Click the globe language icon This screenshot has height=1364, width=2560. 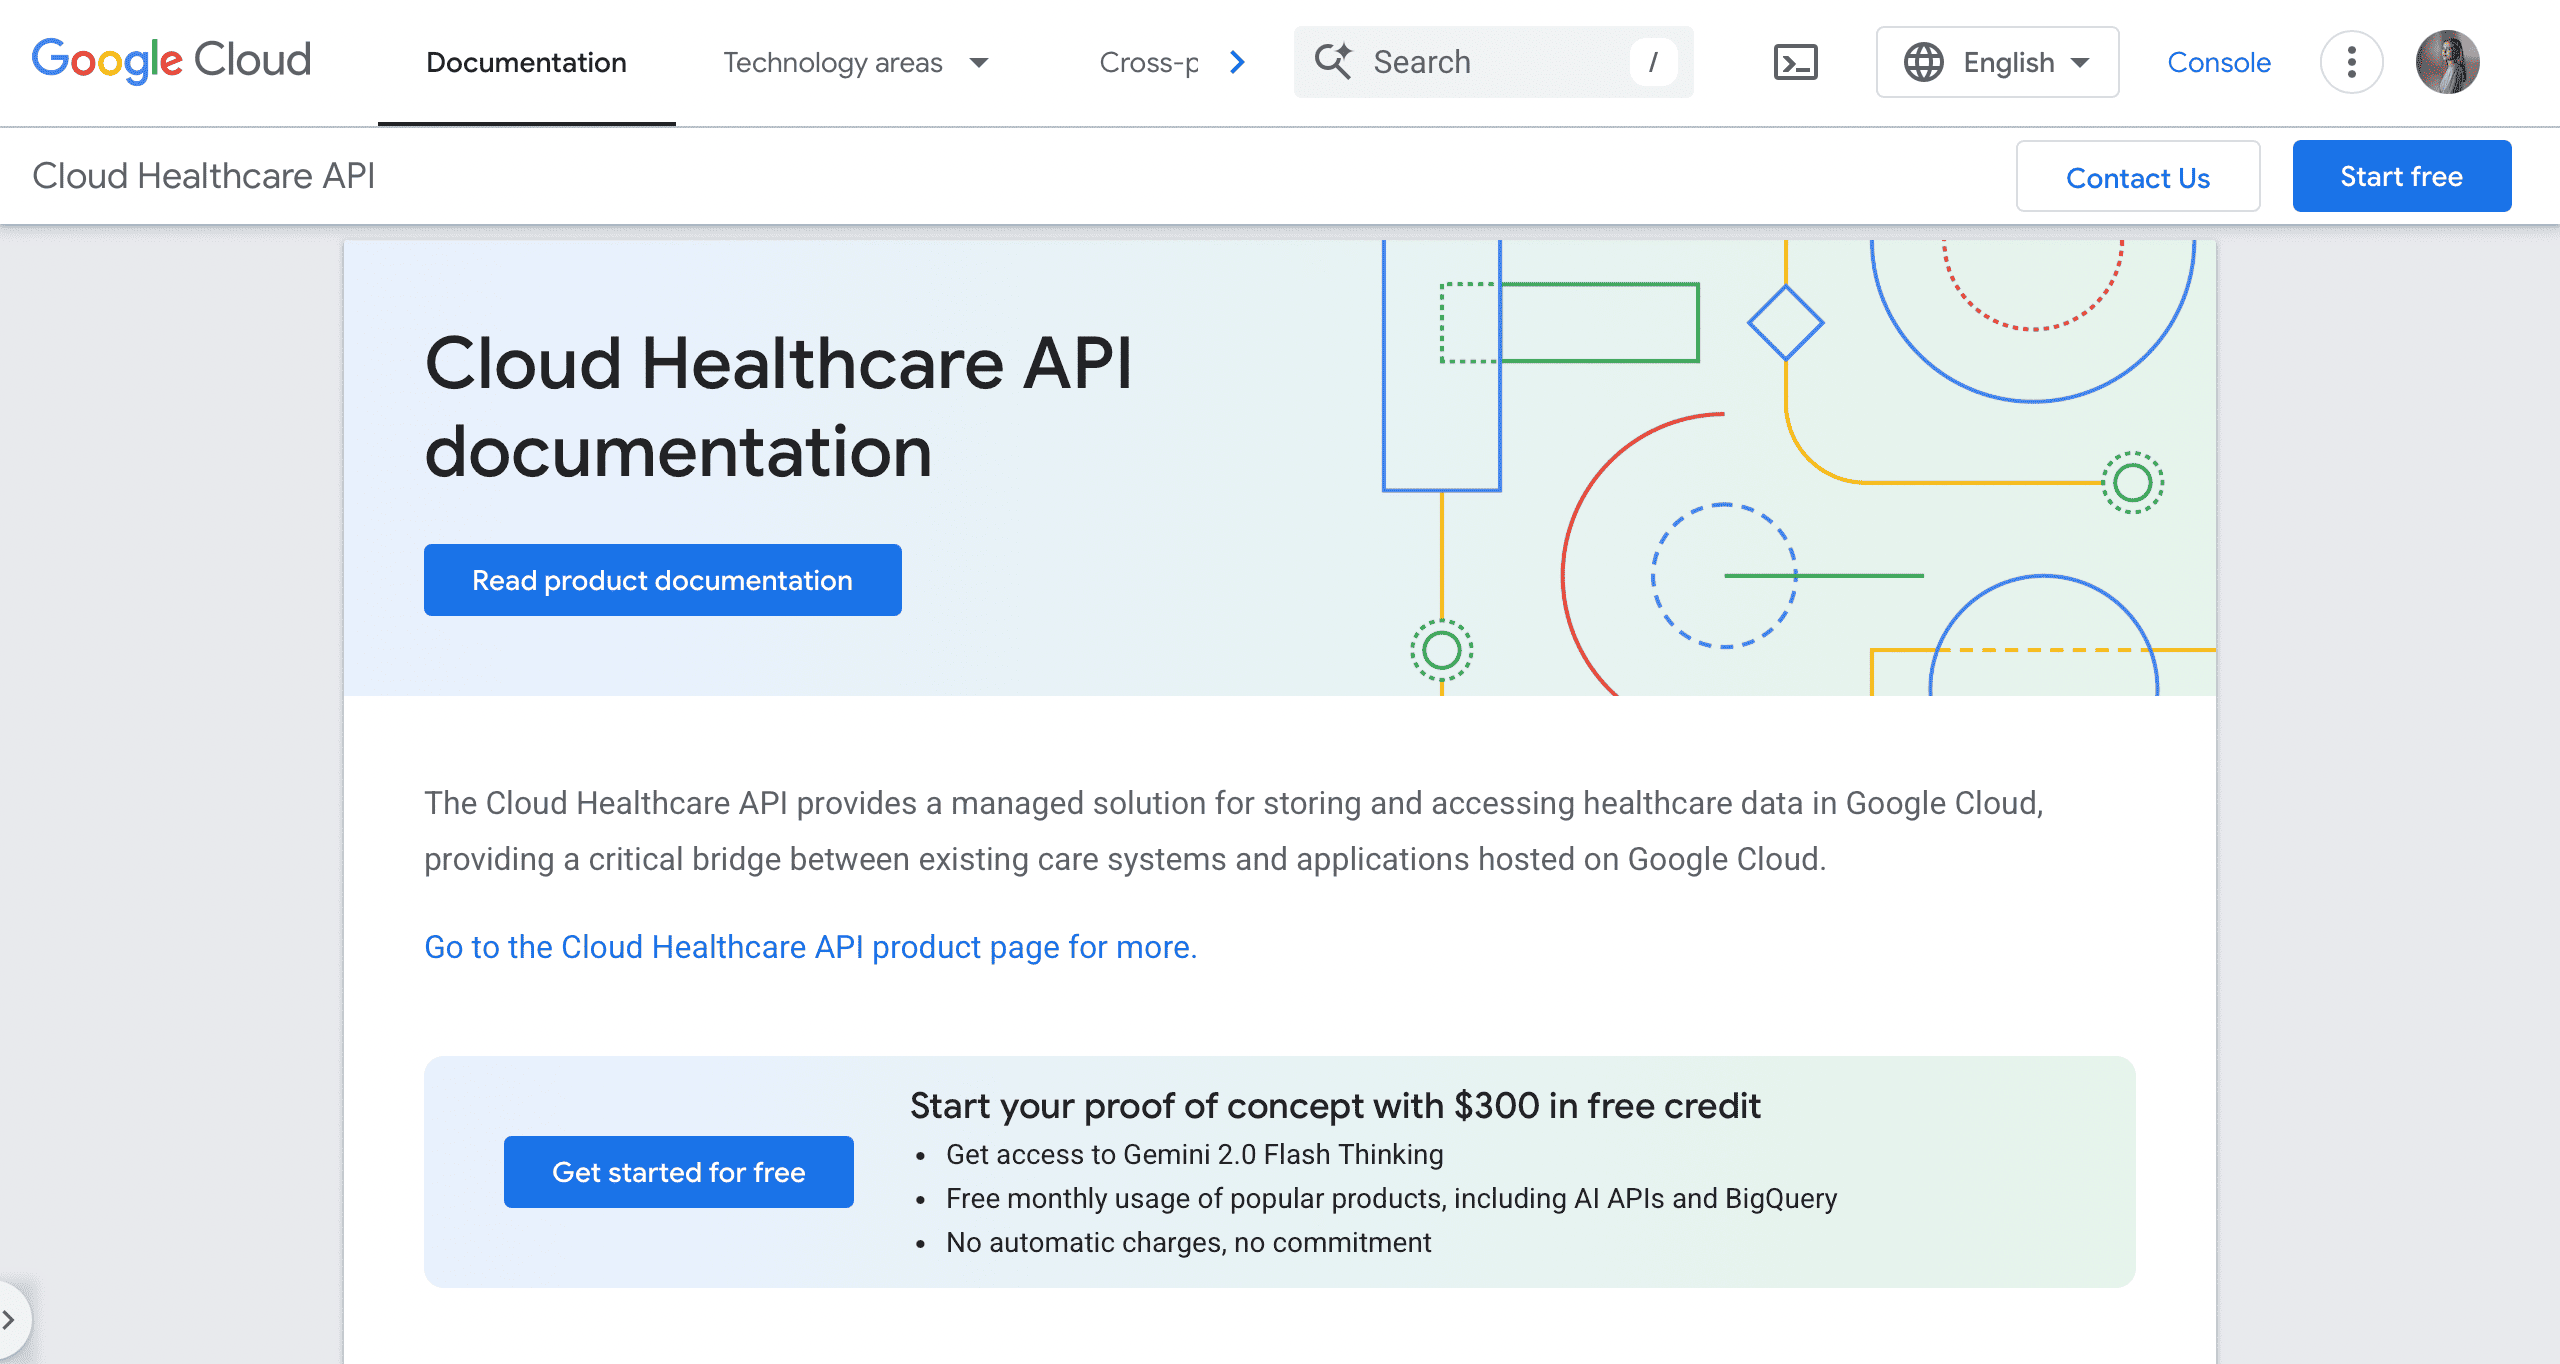pos(1923,62)
